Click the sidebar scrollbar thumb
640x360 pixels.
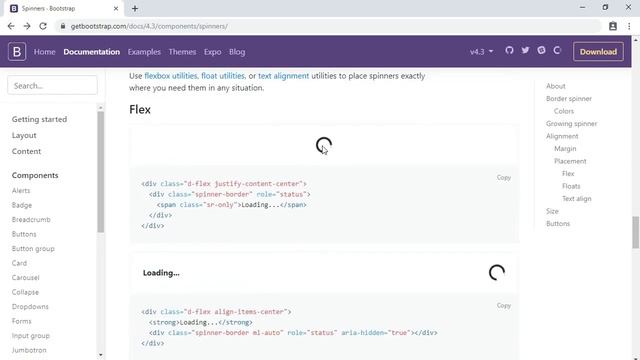100,172
